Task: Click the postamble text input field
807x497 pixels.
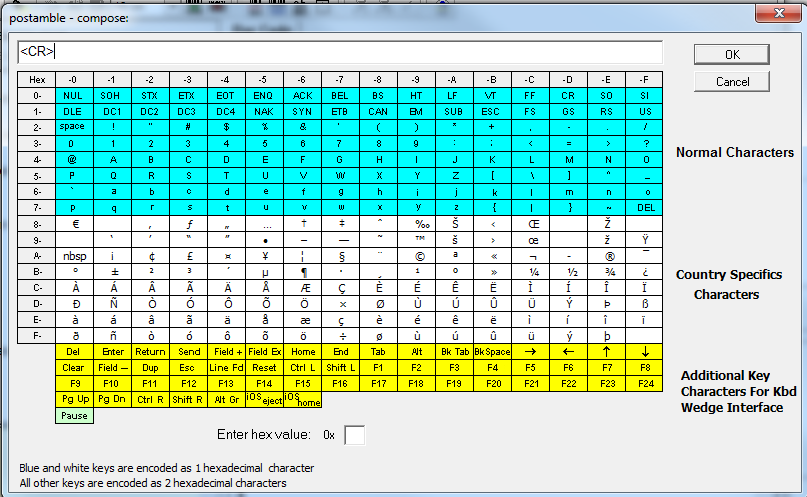Action: (340, 52)
